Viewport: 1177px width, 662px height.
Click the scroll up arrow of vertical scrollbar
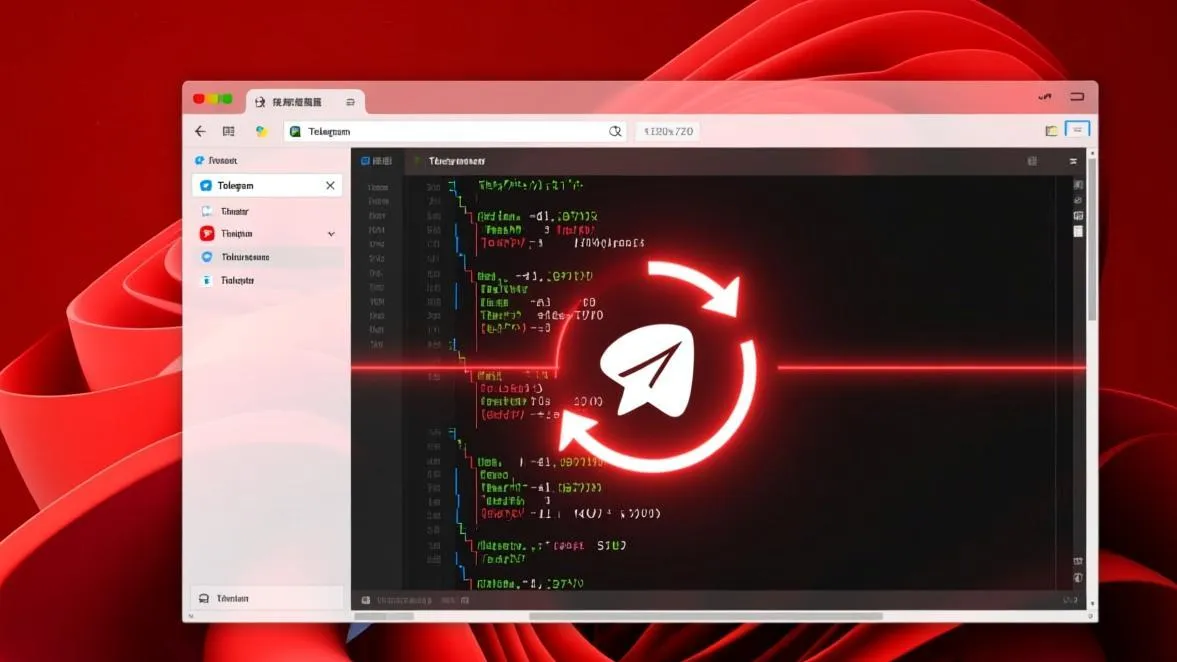[1092, 153]
